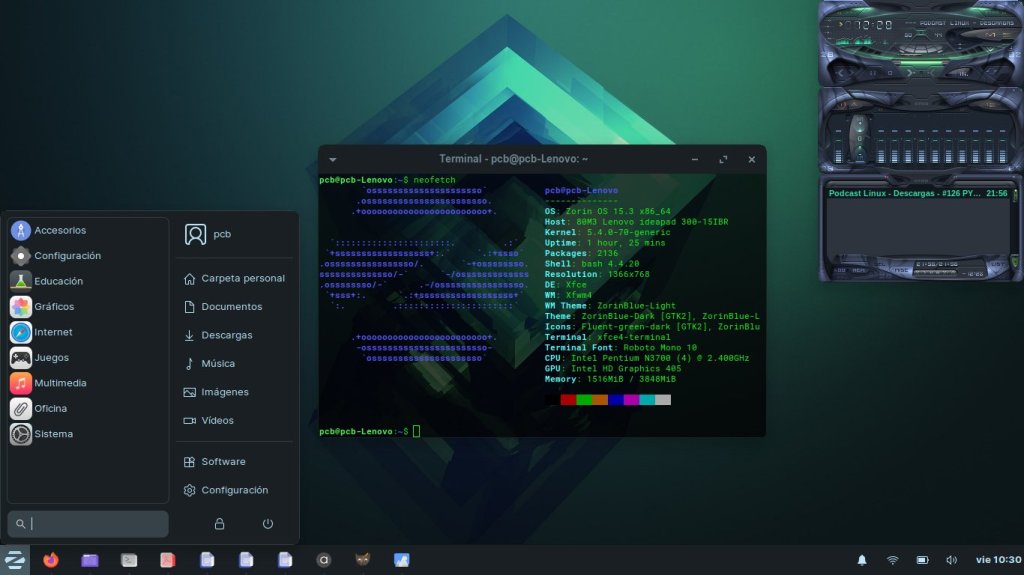
Task: Open Software from the start menu
Action: click(223, 462)
